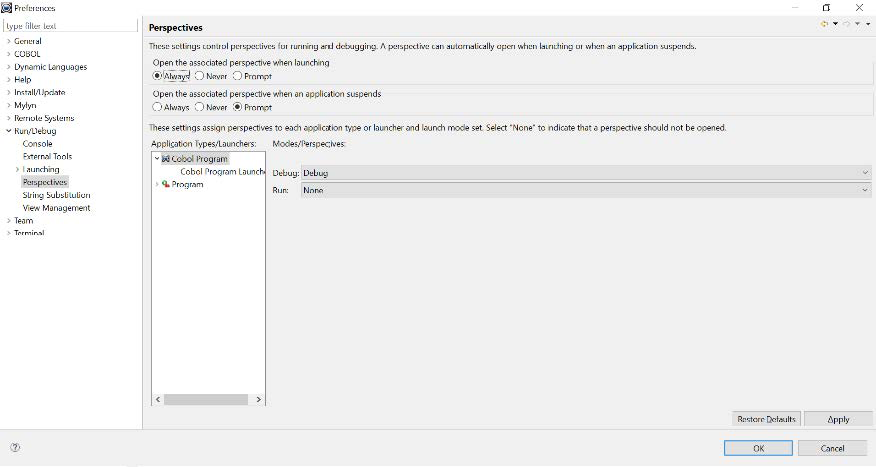Click the forward navigation arrow icon
The width and height of the screenshot is (876, 467).
(846, 24)
